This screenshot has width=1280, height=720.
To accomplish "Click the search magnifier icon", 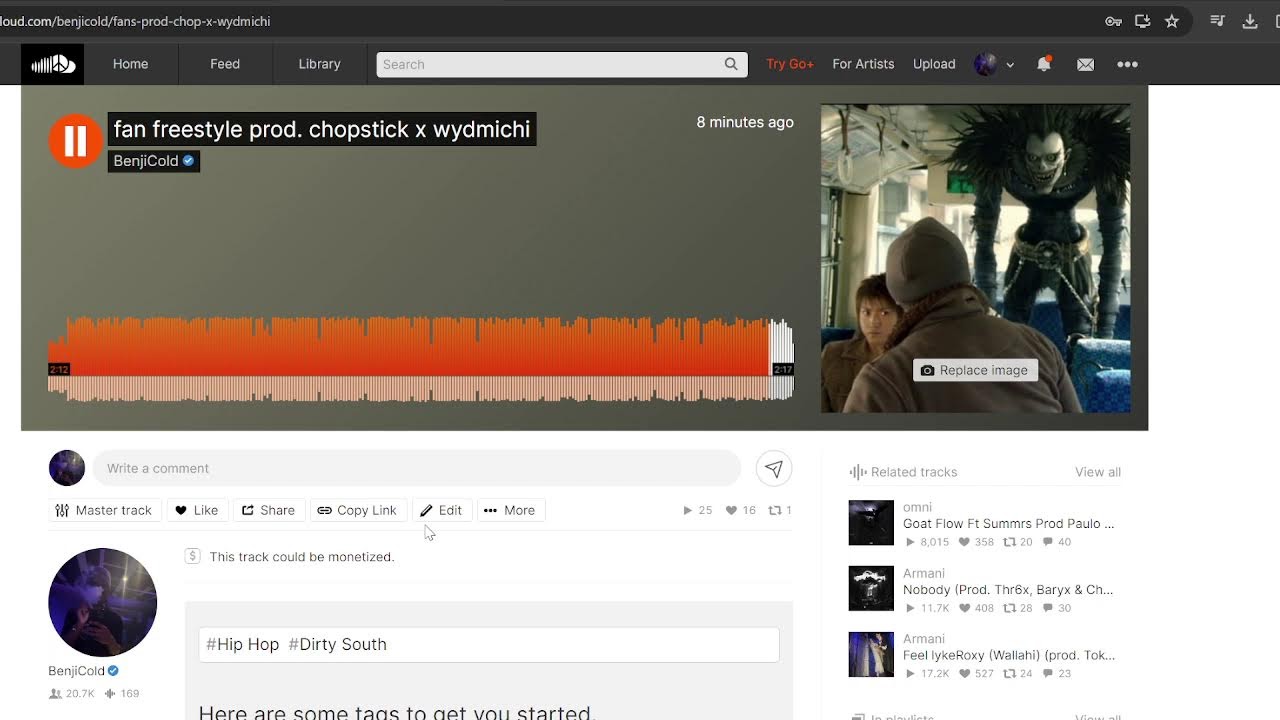I will pyautogui.click(x=732, y=64).
